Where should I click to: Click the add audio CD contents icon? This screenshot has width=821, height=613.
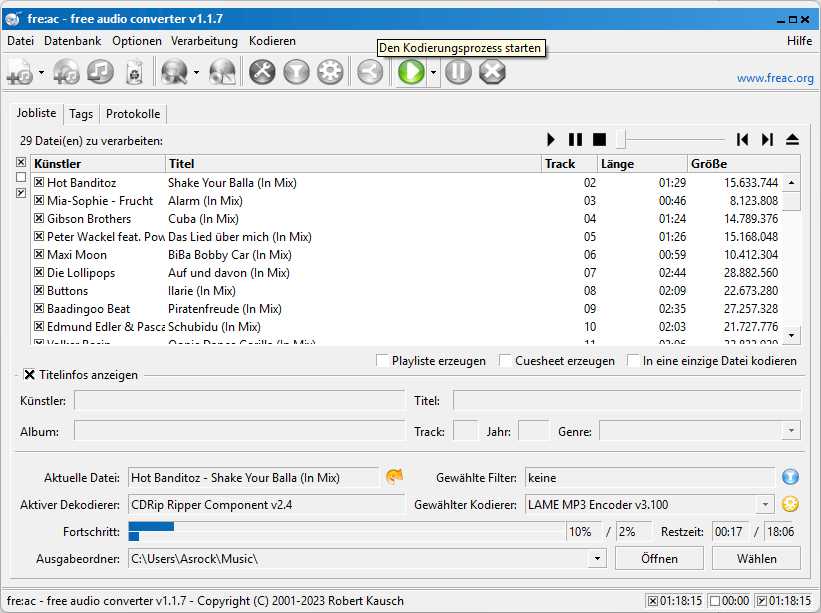coord(66,72)
